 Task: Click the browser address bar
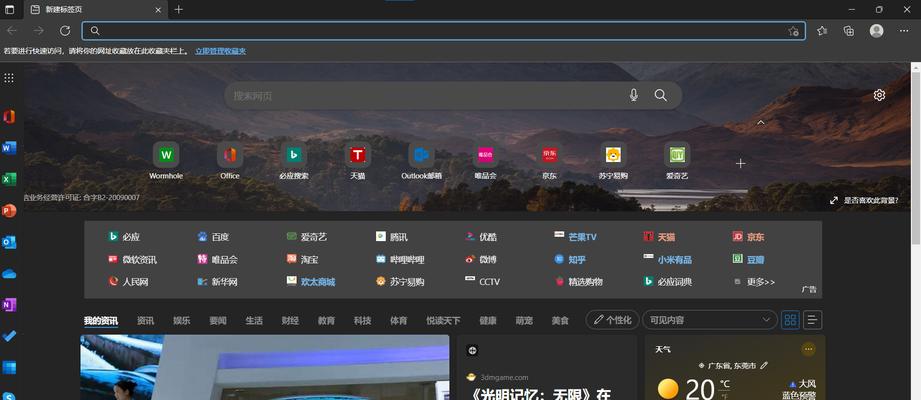443,31
